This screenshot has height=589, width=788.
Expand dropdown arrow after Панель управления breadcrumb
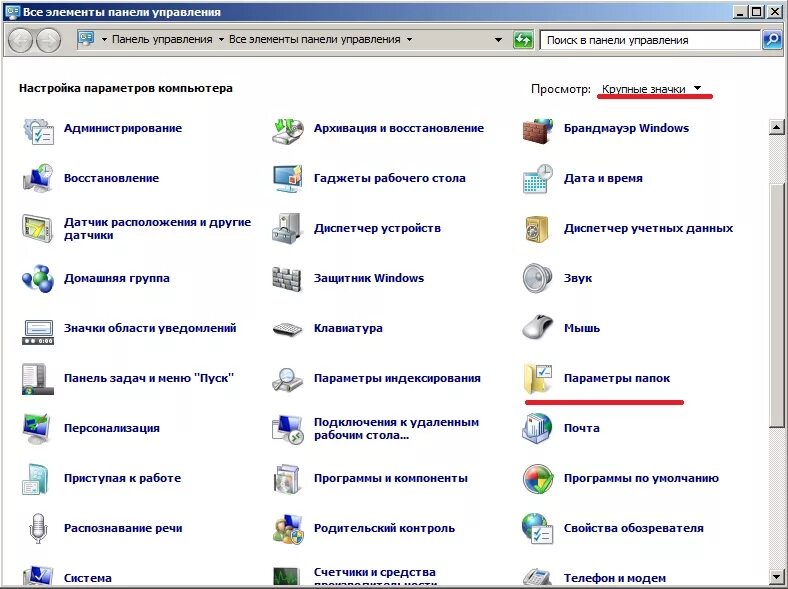[221, 39]
